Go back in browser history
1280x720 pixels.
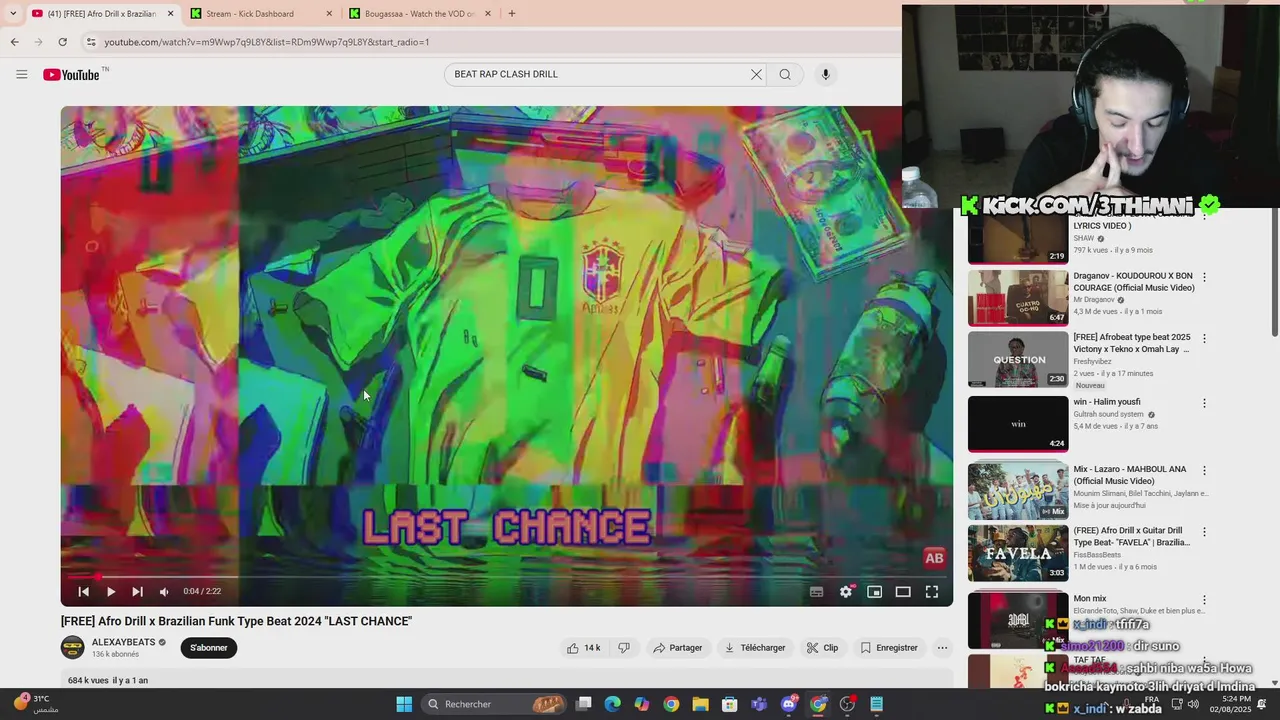coord(14,42)
